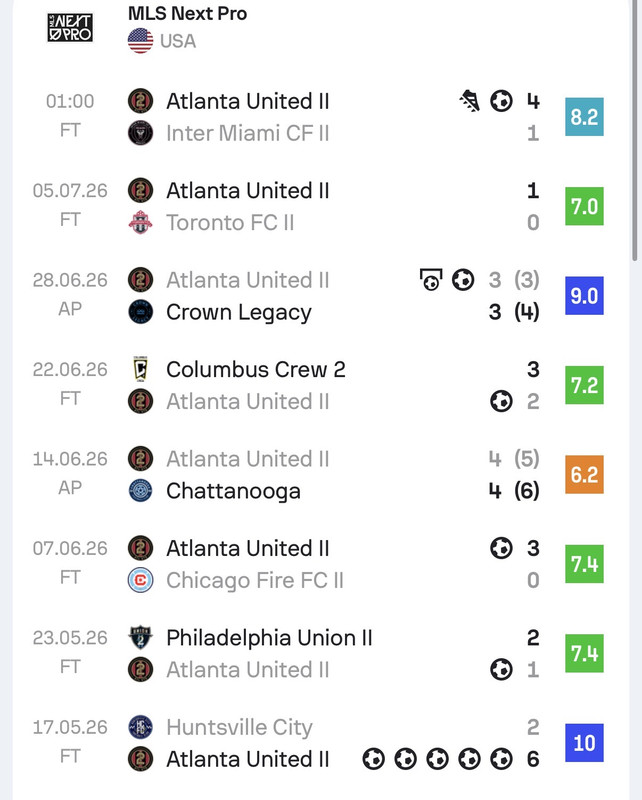Open Toronto FC II team crest
642x800 pixels.
pos(140,222)
